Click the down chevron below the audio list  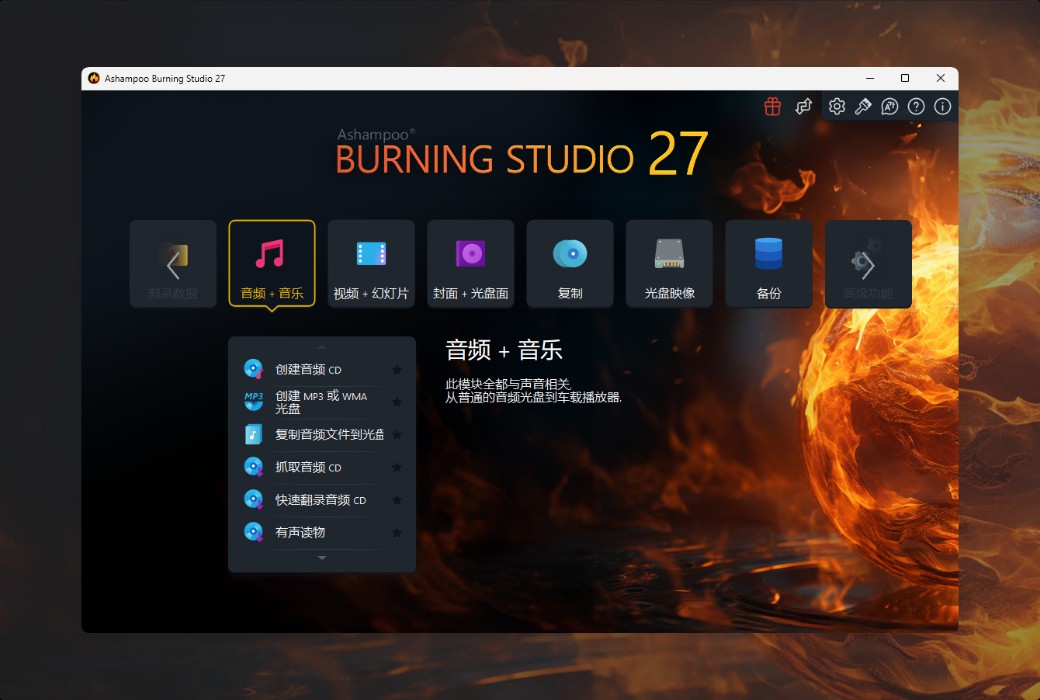(x=321, y=558)
